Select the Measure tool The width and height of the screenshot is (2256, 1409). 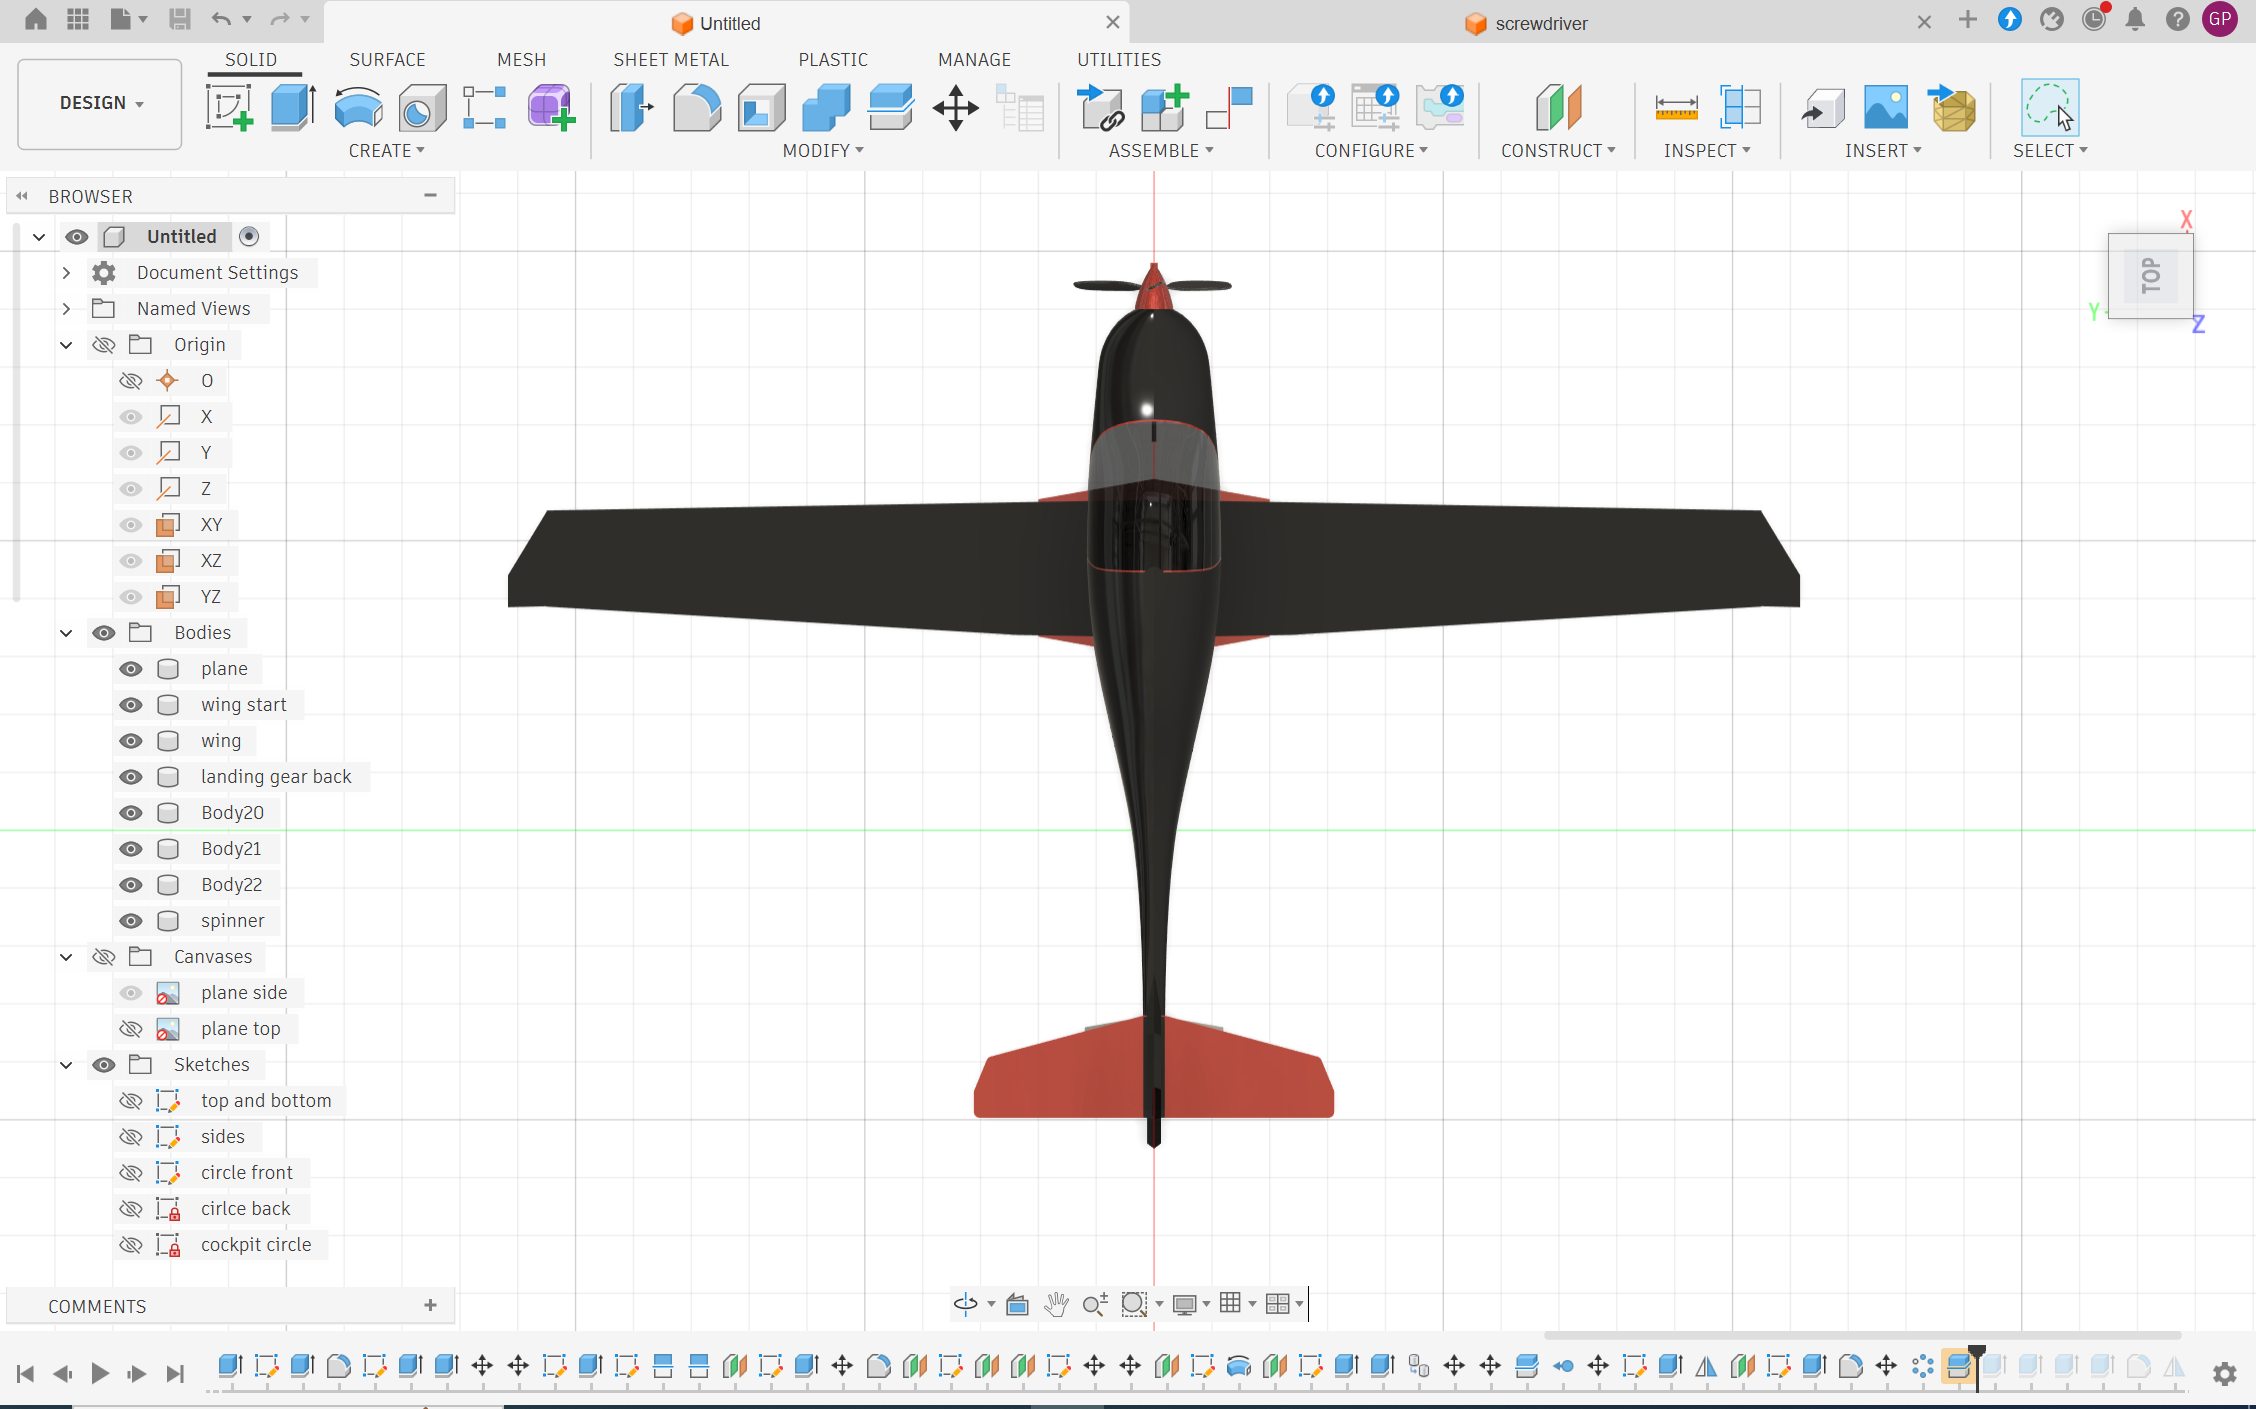click(1676, 107)
